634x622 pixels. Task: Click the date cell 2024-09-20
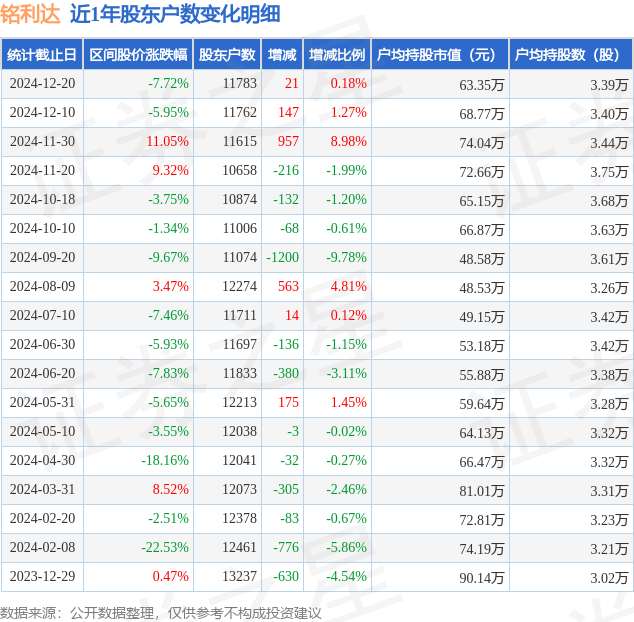[42, 258]
